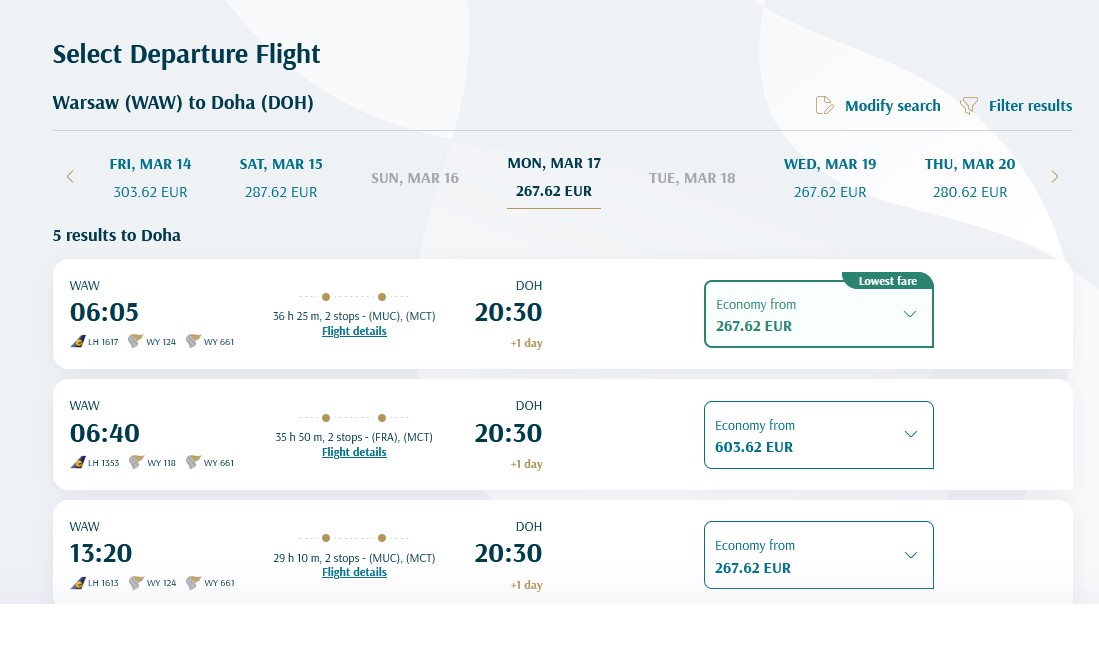Click the Lufthansa logo beside LH 1617
This screenshot has height=661, width=1099.
pyautogui.click(x=78, y=341)
